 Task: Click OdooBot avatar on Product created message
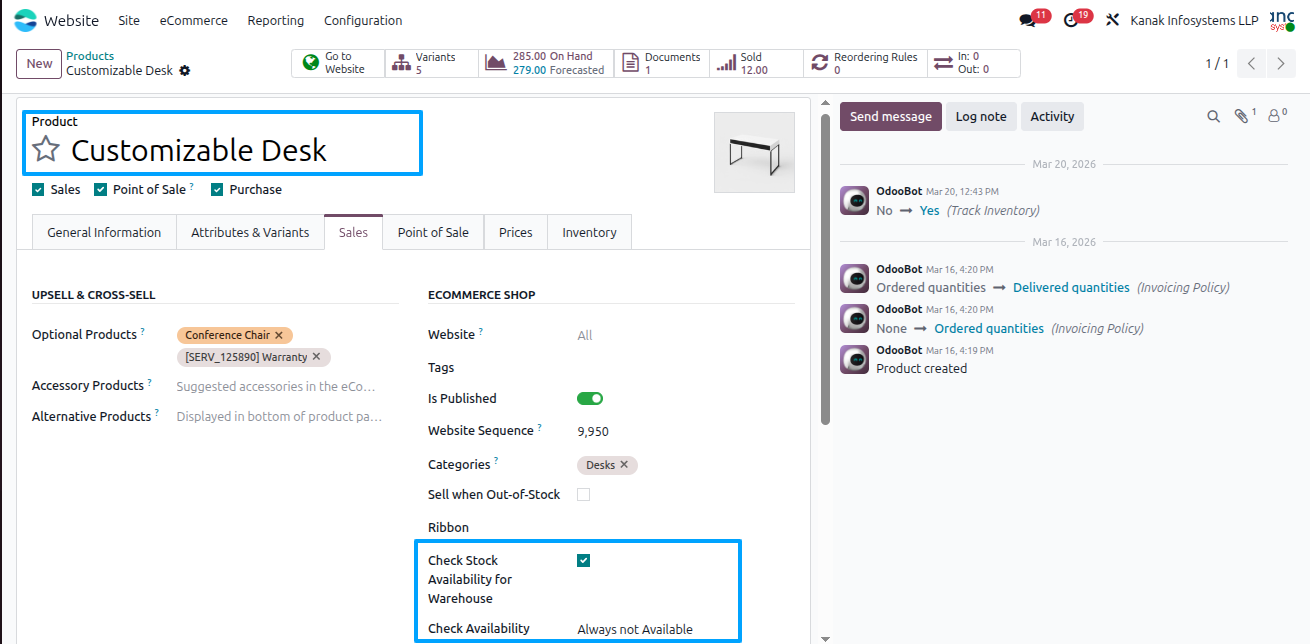pyautogui.click(x=854, y=359)
